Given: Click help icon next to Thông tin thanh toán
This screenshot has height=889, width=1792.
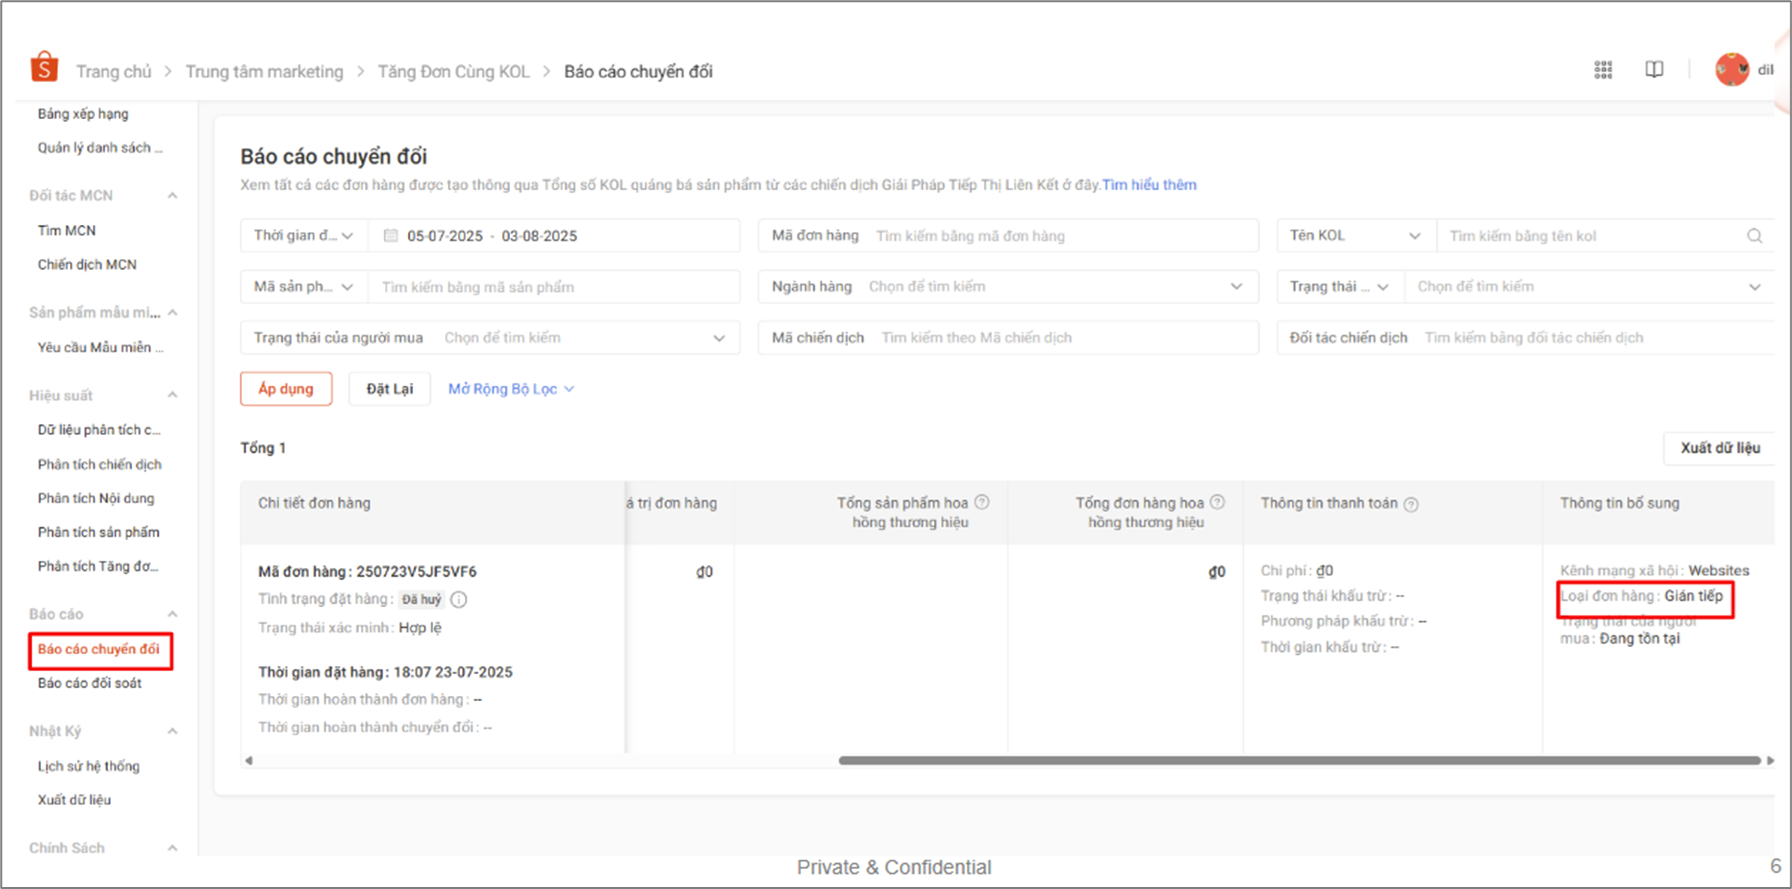Looking at the screenshot, I should click(x=1411, y=504).
